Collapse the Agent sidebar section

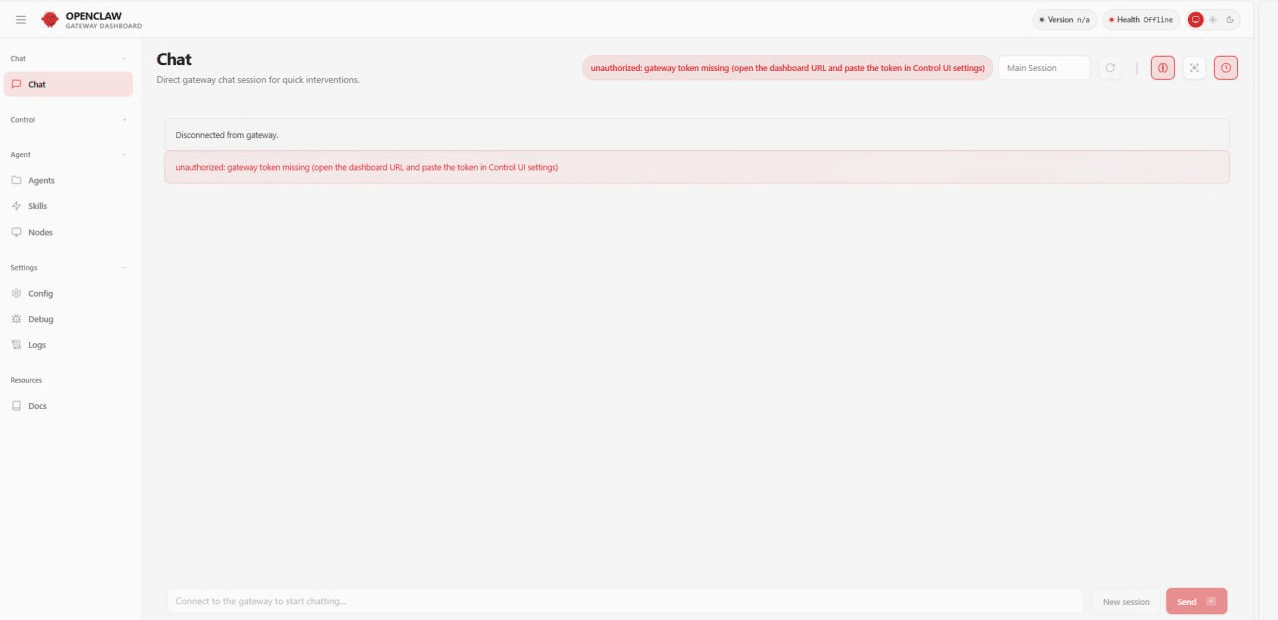[x=124, y=155]
